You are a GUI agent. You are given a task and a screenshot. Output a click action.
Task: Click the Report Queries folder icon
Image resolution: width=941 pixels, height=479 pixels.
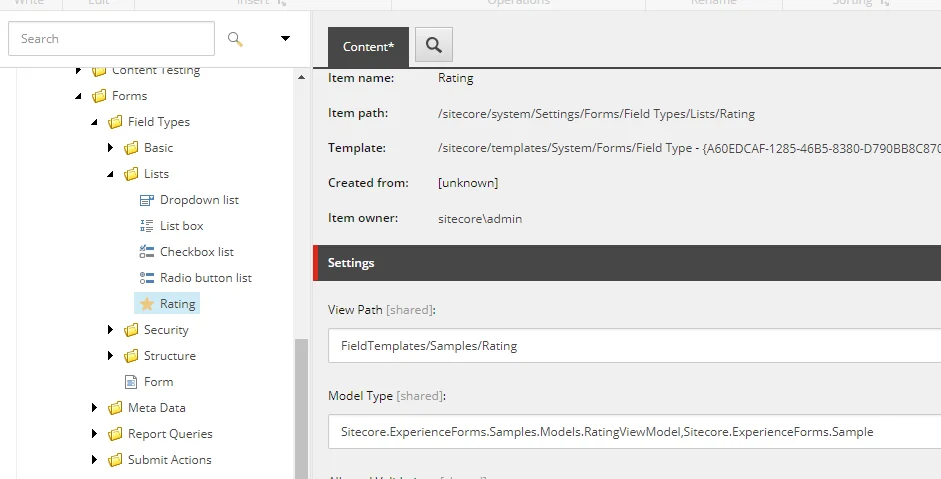pos(115,434)
